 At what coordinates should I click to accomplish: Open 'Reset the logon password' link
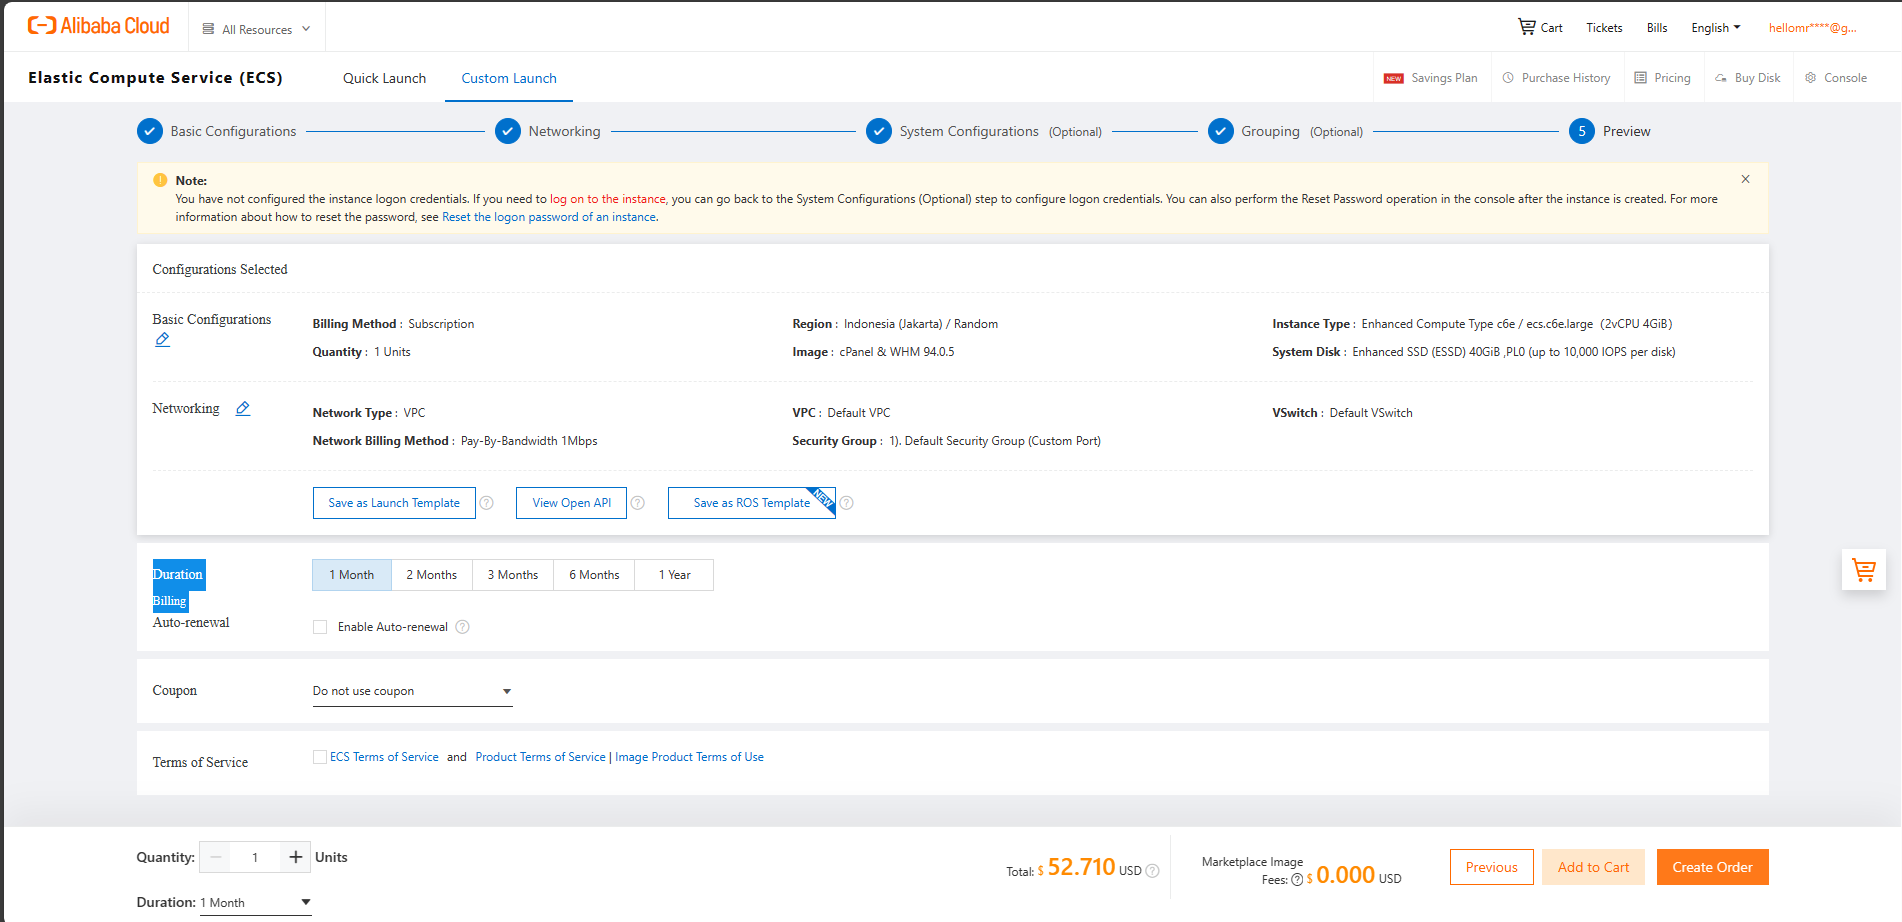click(x=549, y=217)
